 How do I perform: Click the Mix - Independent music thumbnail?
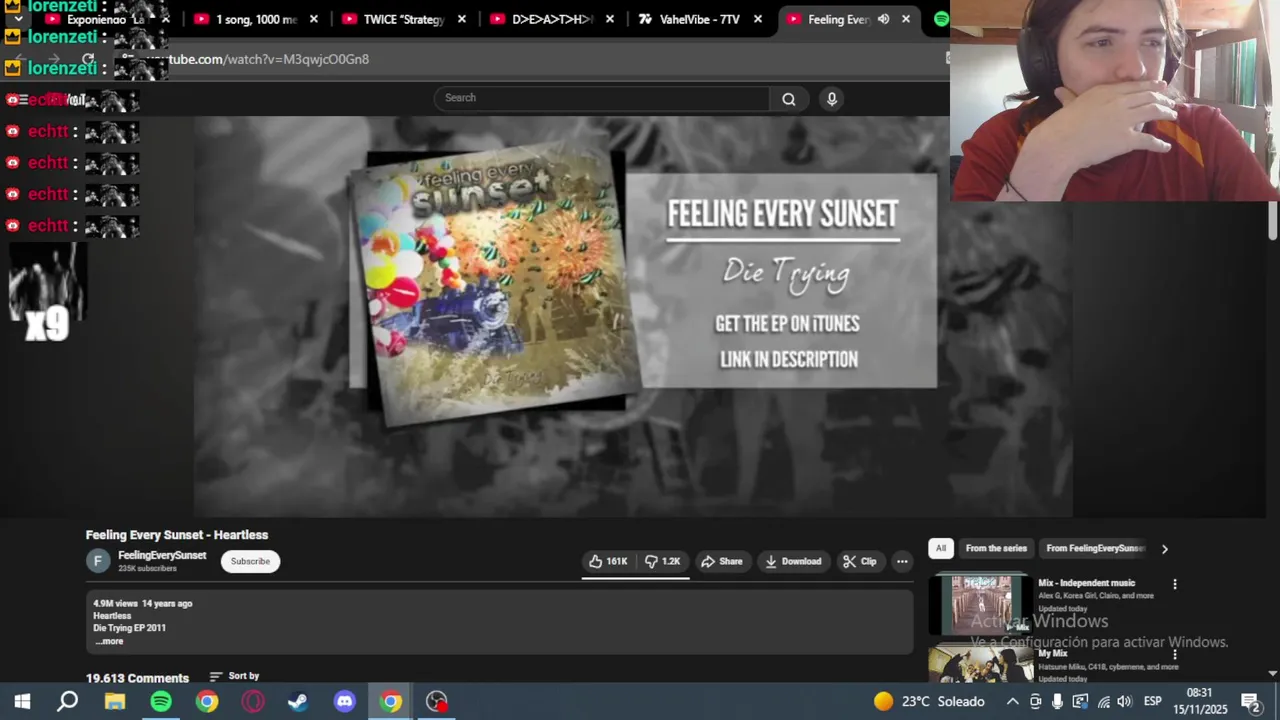point(980,604)
